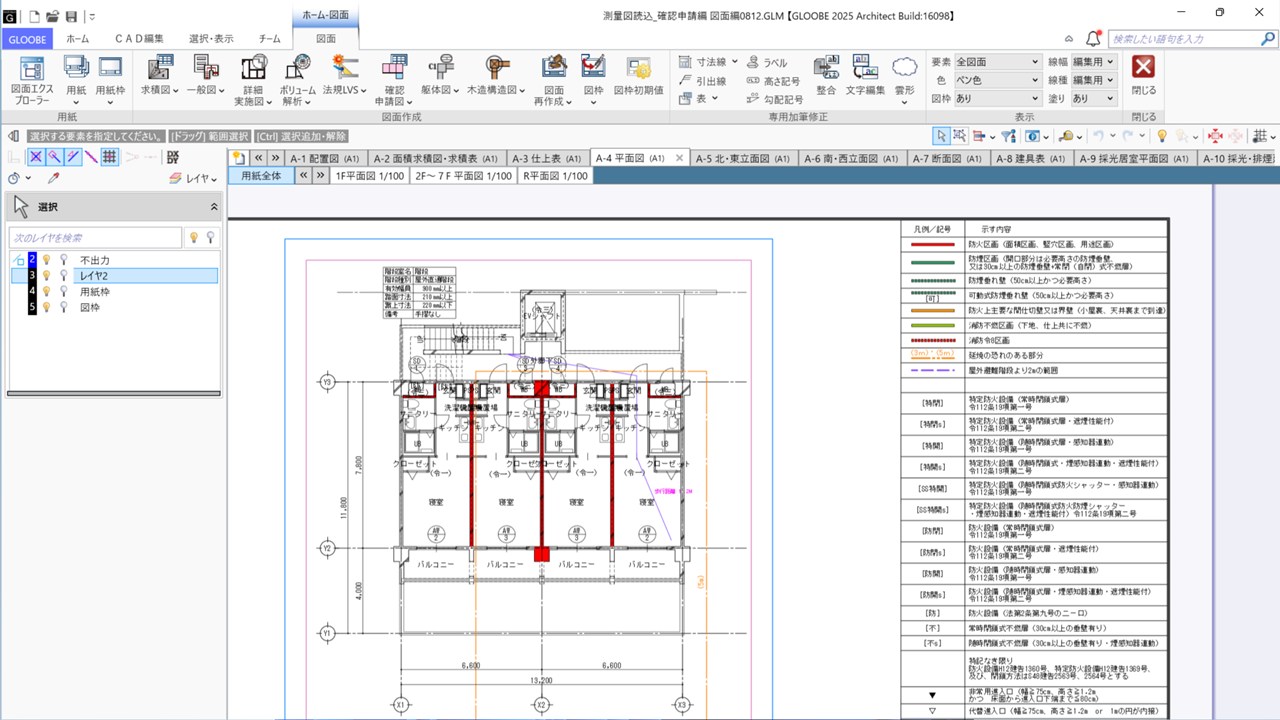Collapse the 選択 panel with chevron
The image size is (1280, 720).
tap(213, 207)
